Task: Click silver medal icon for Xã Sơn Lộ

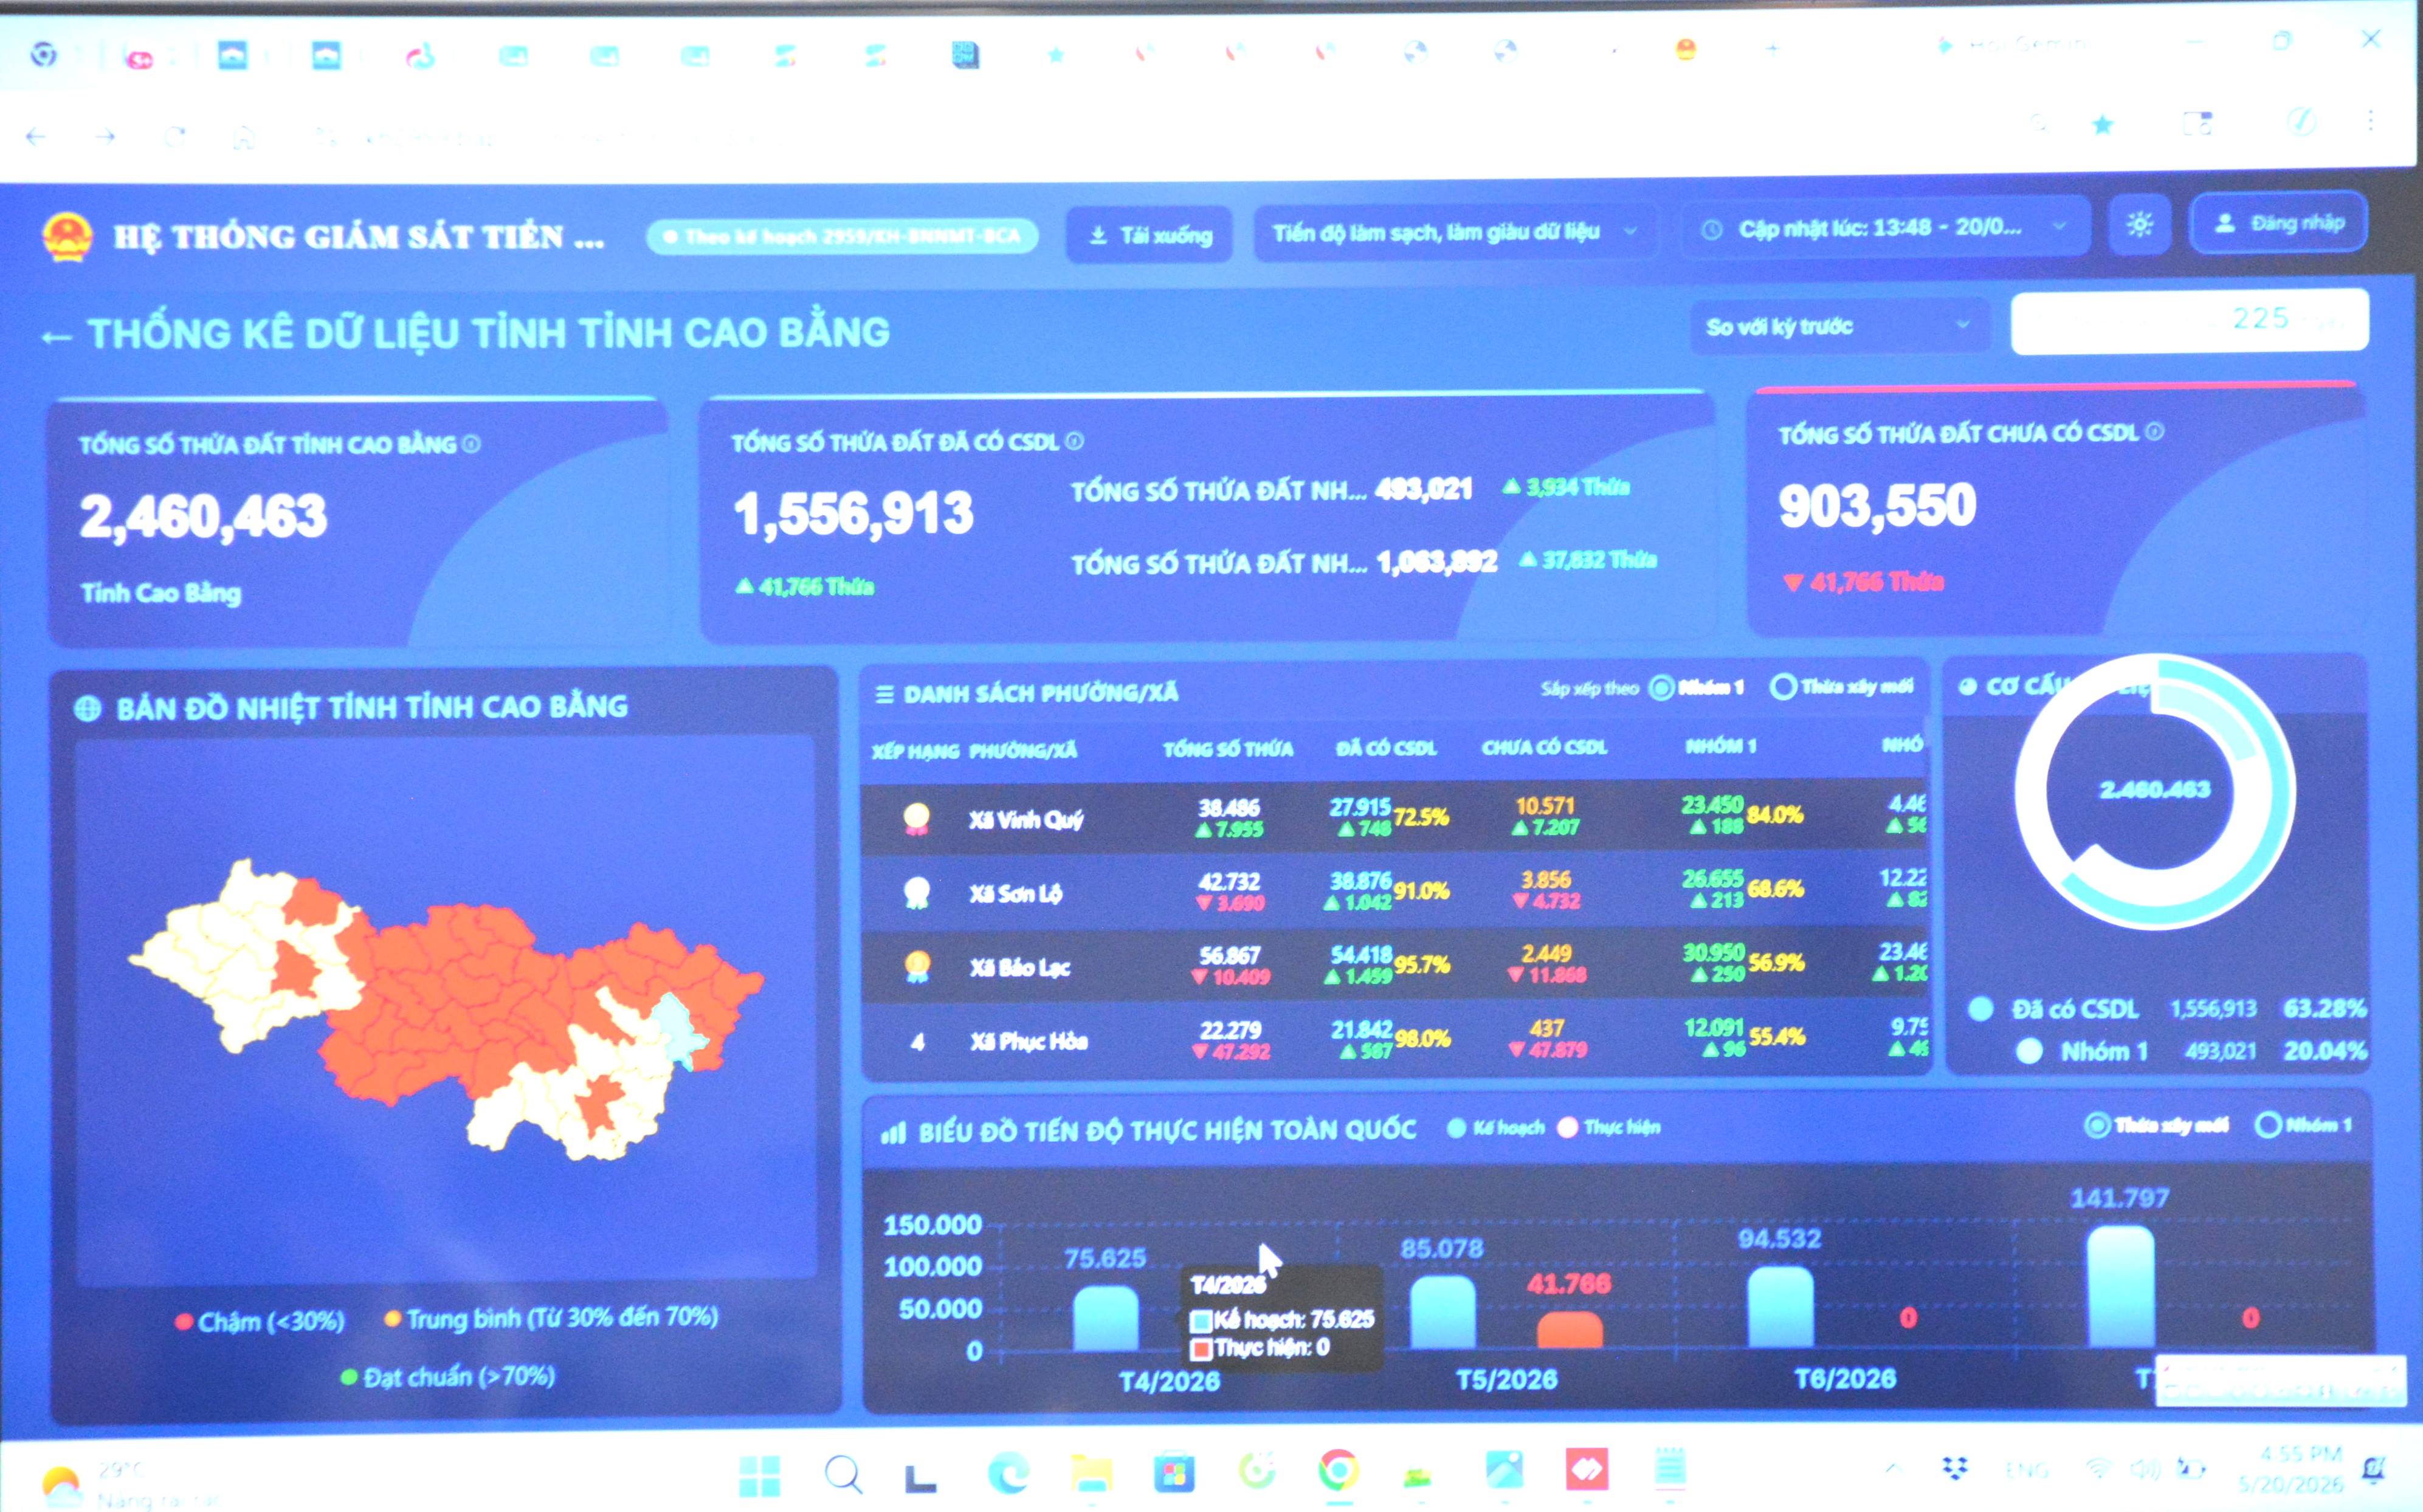Action: 916,892
